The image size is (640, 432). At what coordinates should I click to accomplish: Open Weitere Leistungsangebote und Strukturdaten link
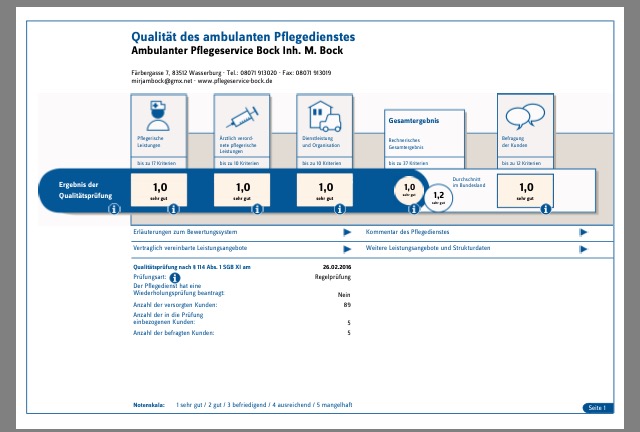428,248
